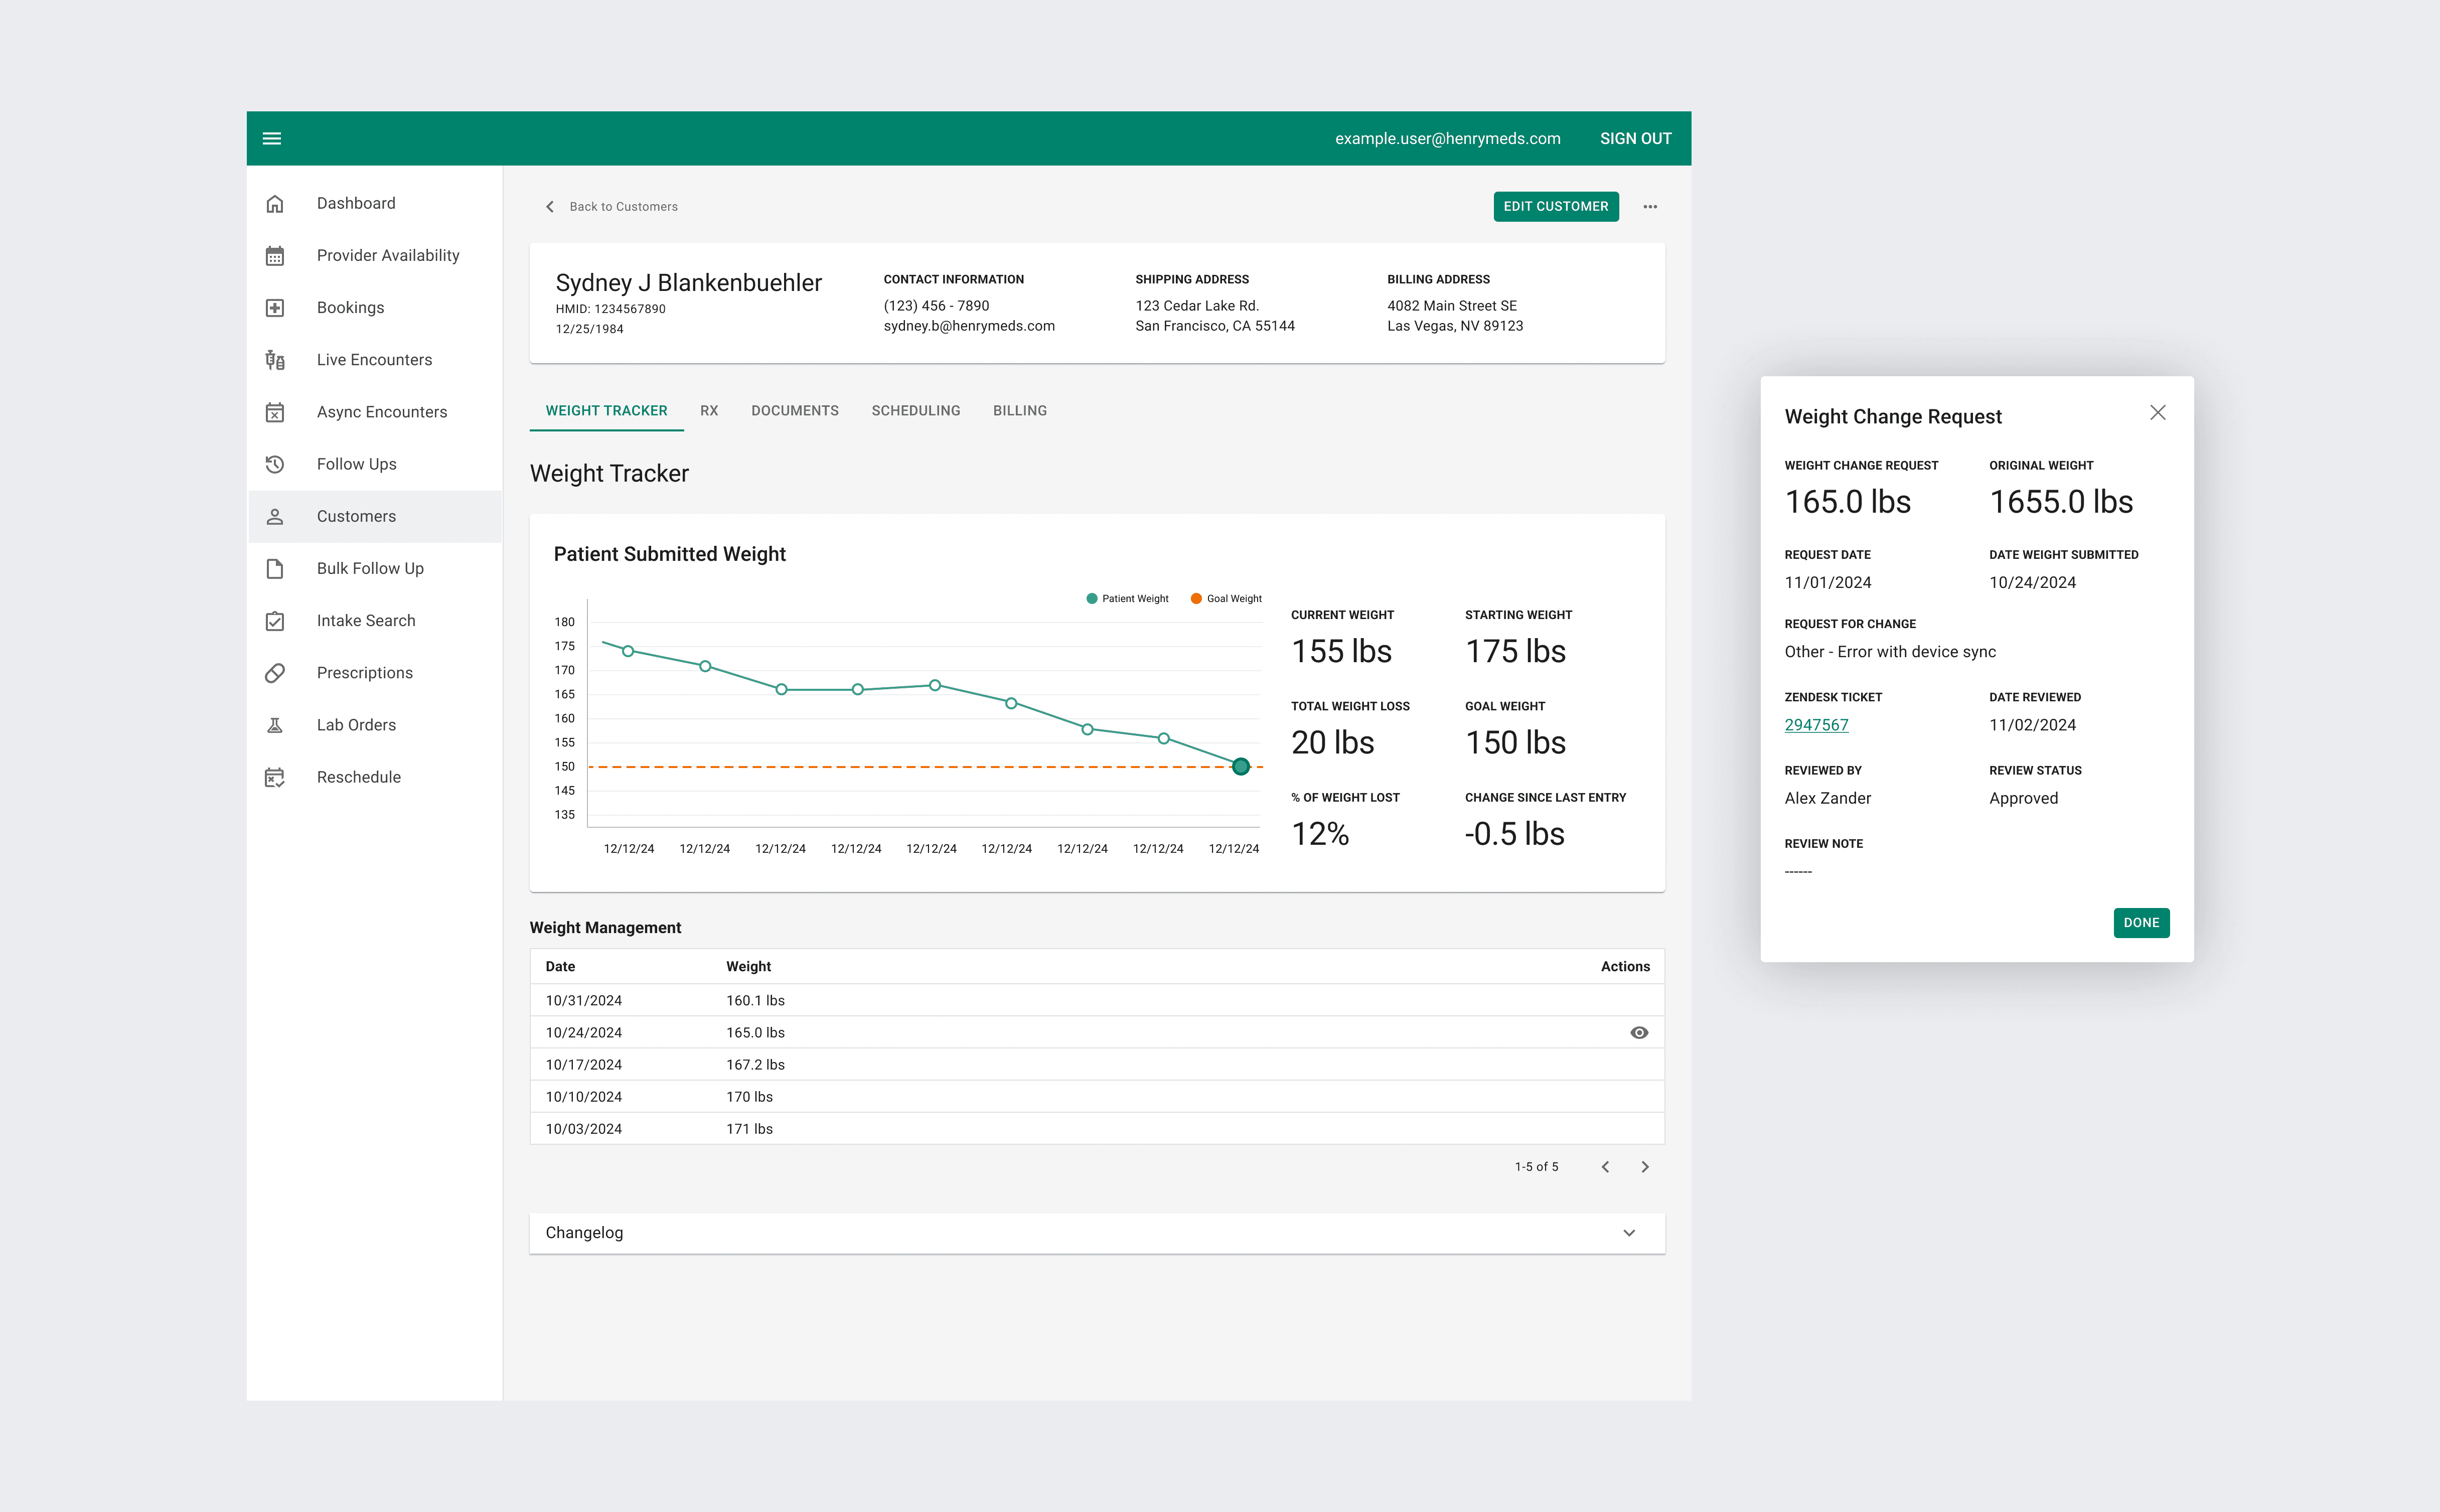The width and height of the screenshot is (2440, 1512).
Task: Toggle Goal Weight legend item
Action: tap(1226, 598)
